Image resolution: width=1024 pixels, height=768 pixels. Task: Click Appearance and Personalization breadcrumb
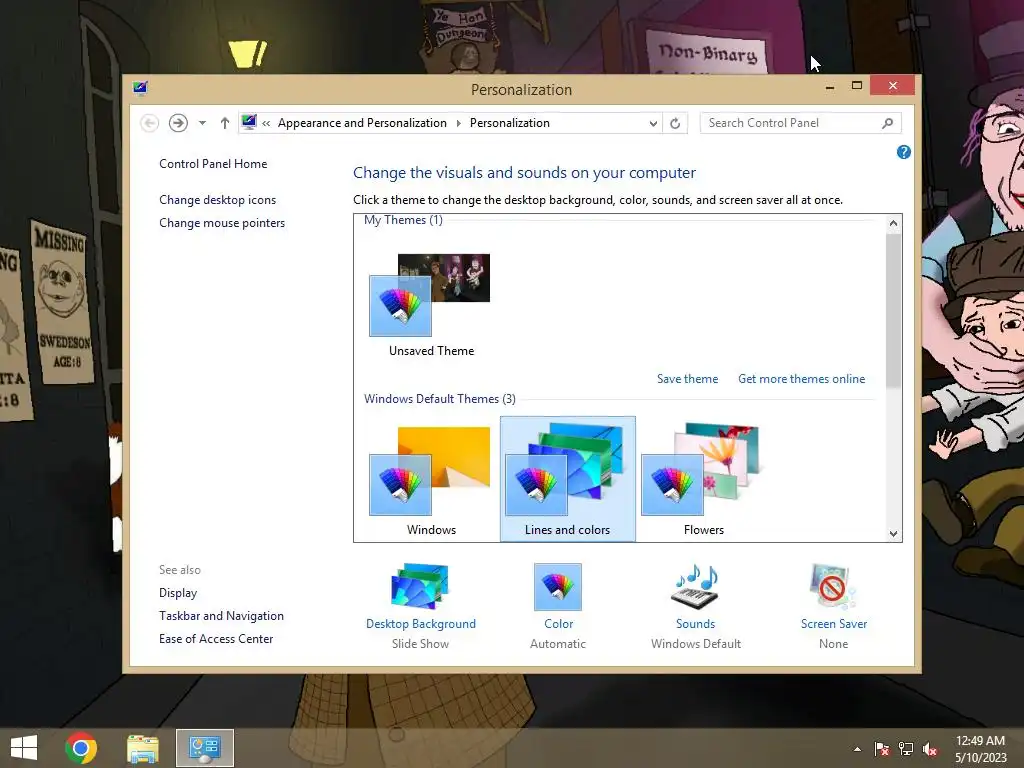(362, 123)
